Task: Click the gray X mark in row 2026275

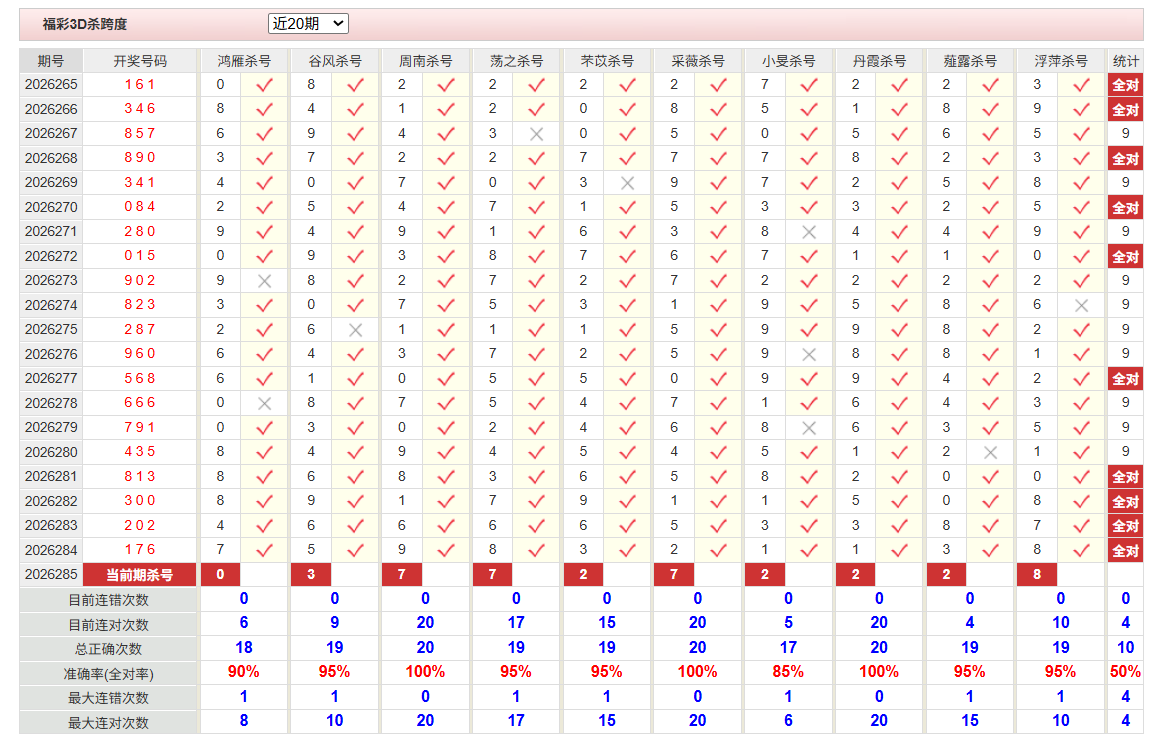Action: (x=355, y=330)
